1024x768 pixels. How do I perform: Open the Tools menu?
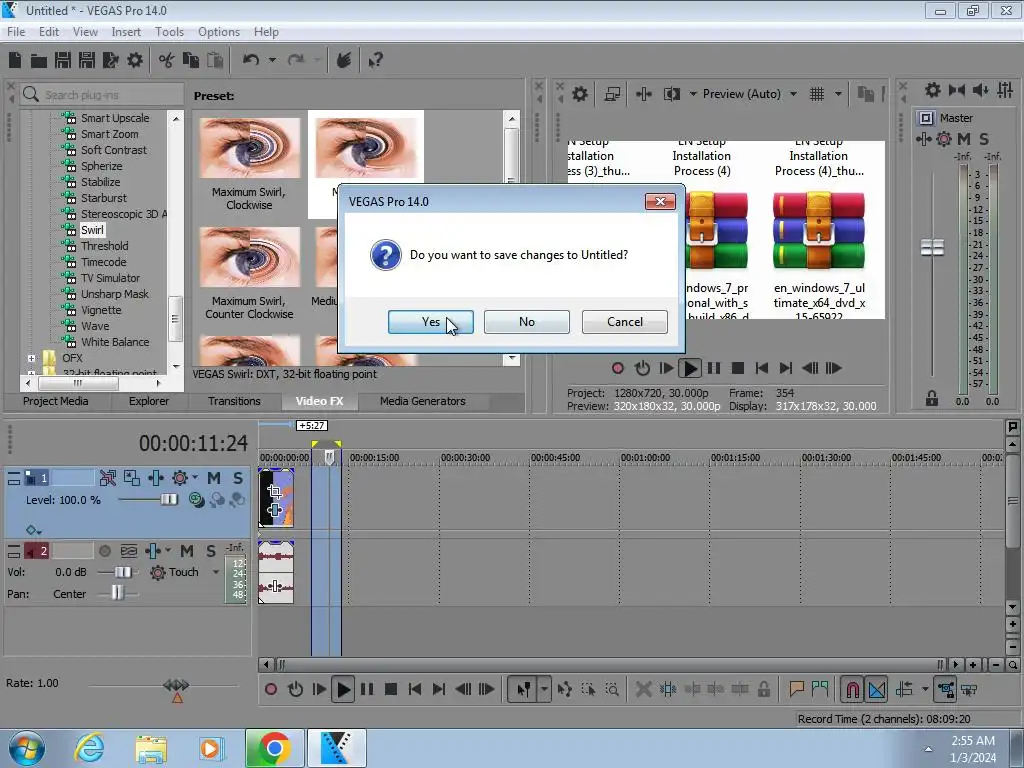point(169,31)
